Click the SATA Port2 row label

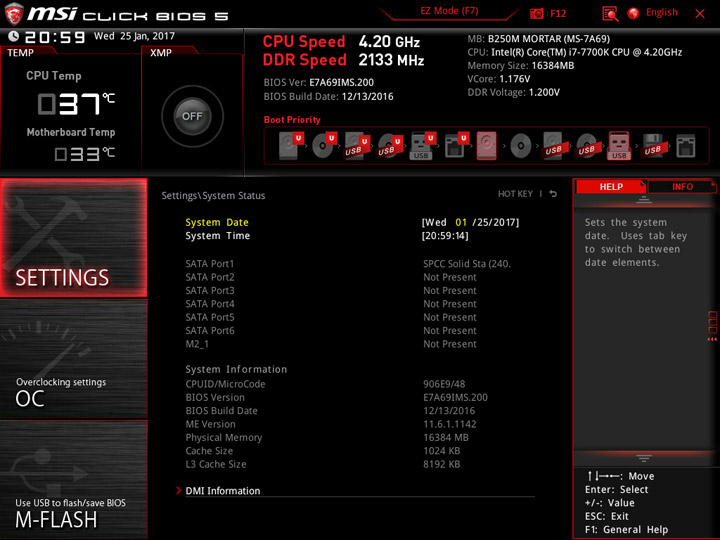point(210,277)
